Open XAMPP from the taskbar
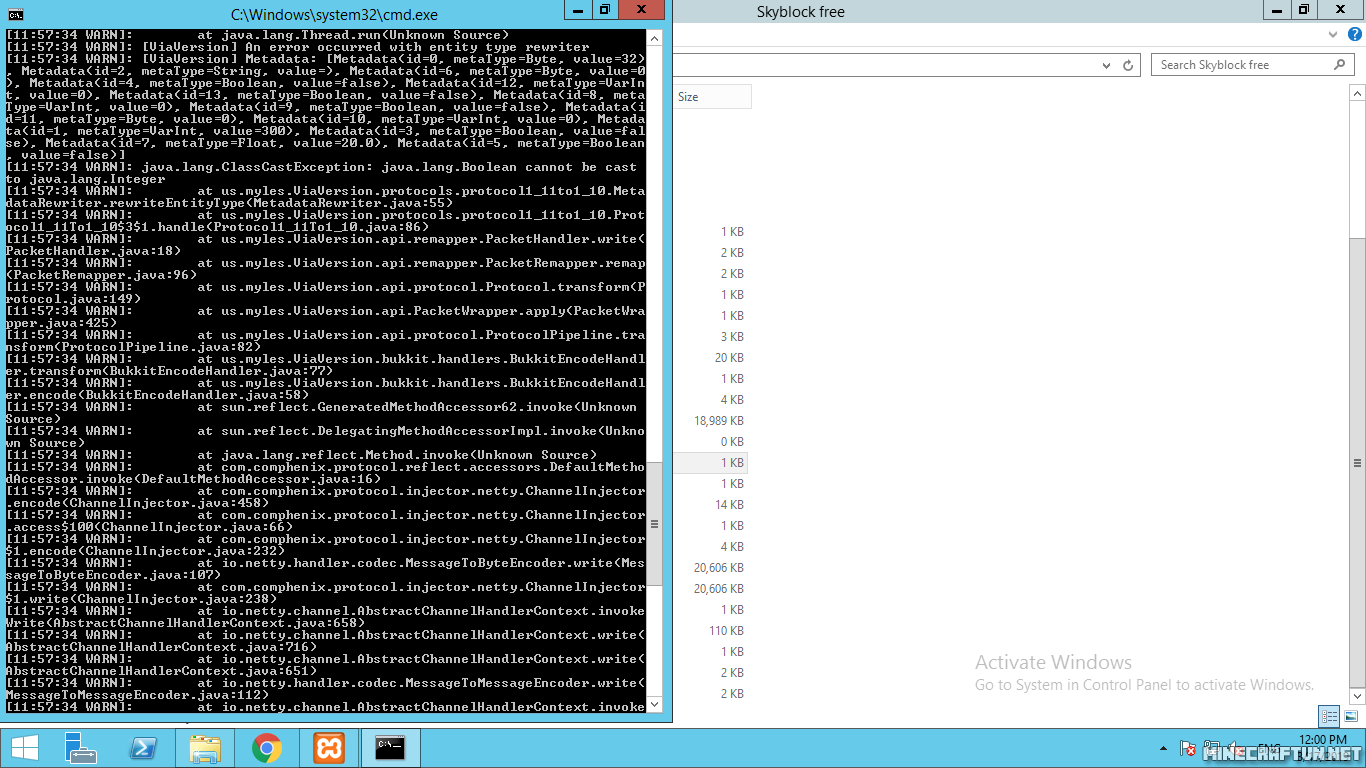1366x768 pixels. point(329,748)
